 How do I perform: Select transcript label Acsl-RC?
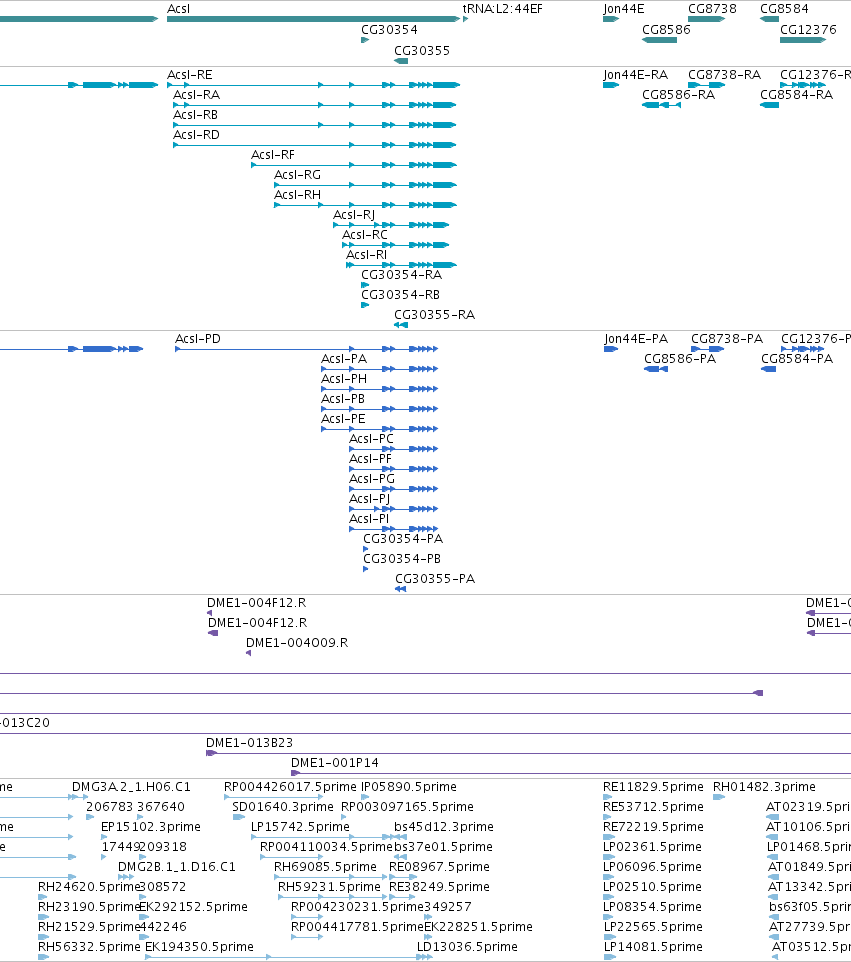(365, 235)
